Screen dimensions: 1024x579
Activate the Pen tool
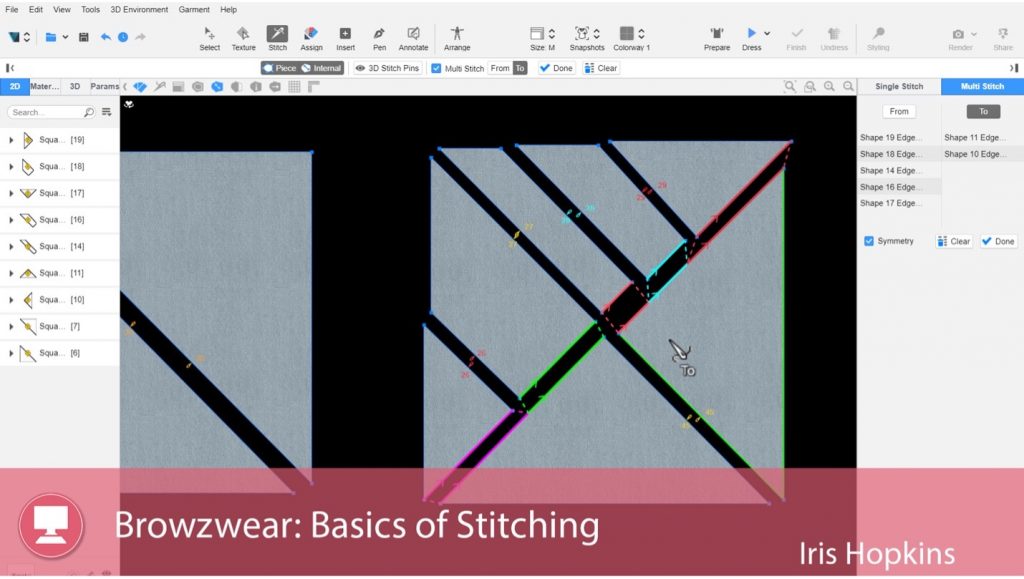379,37
